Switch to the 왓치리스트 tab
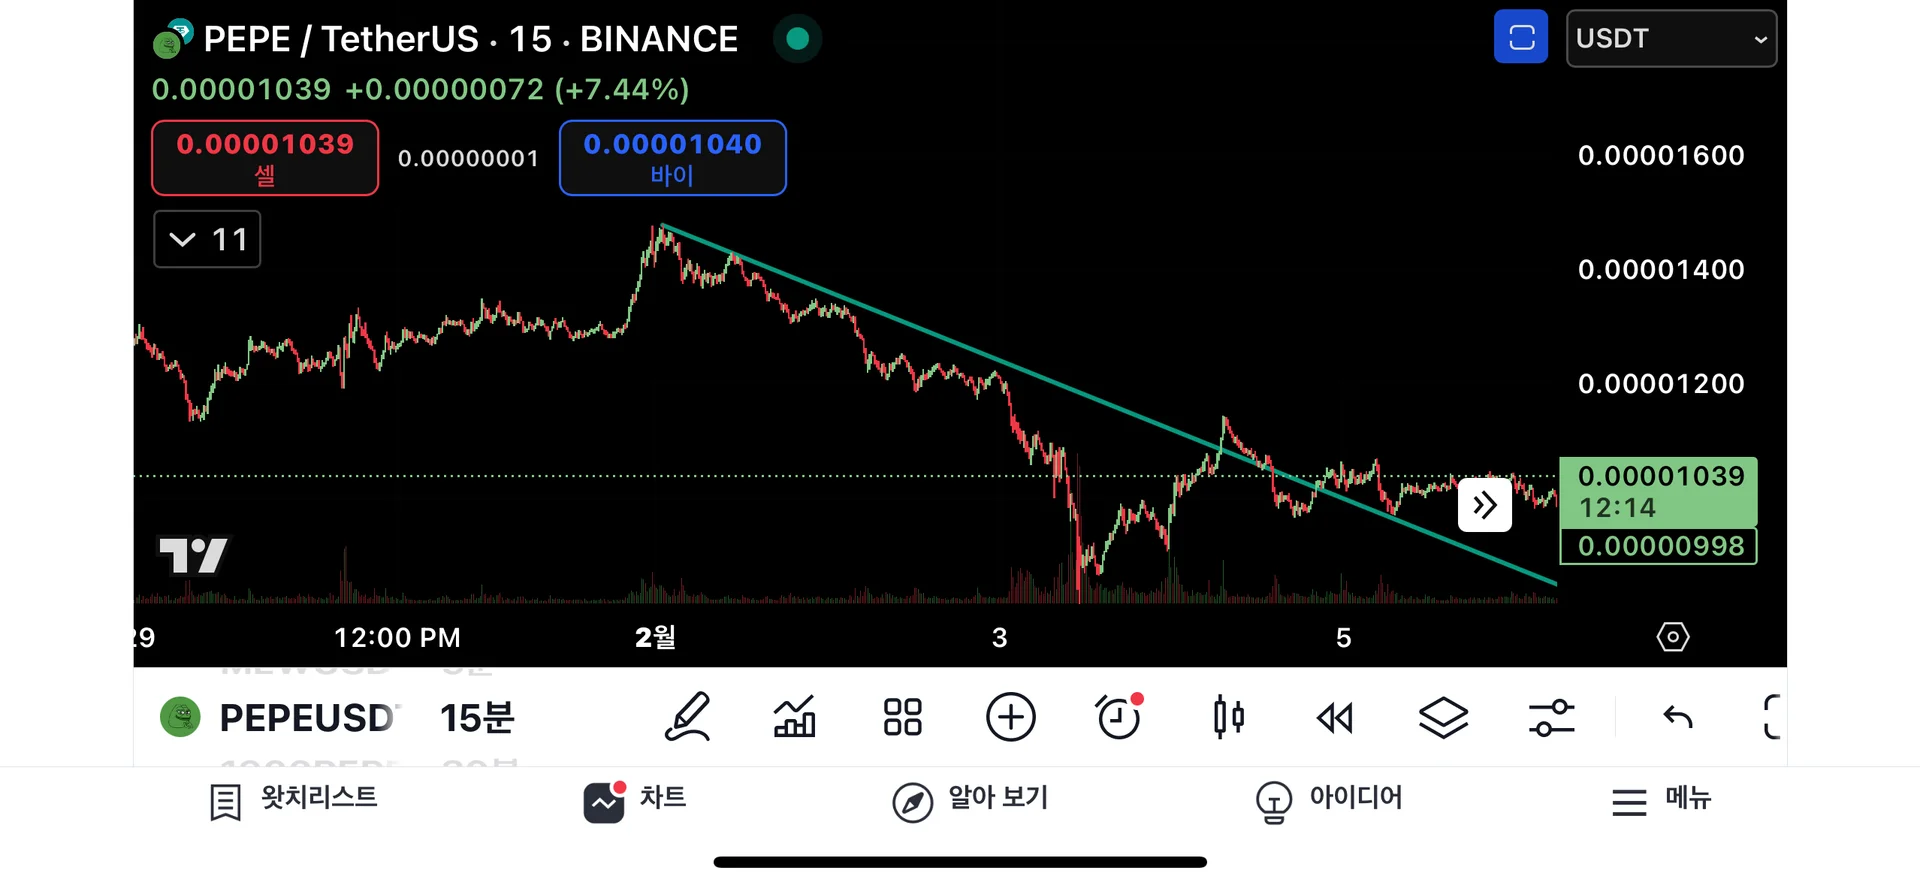Image resolution: width=1920 pixels, height=886 pixels. coord(294,799)
